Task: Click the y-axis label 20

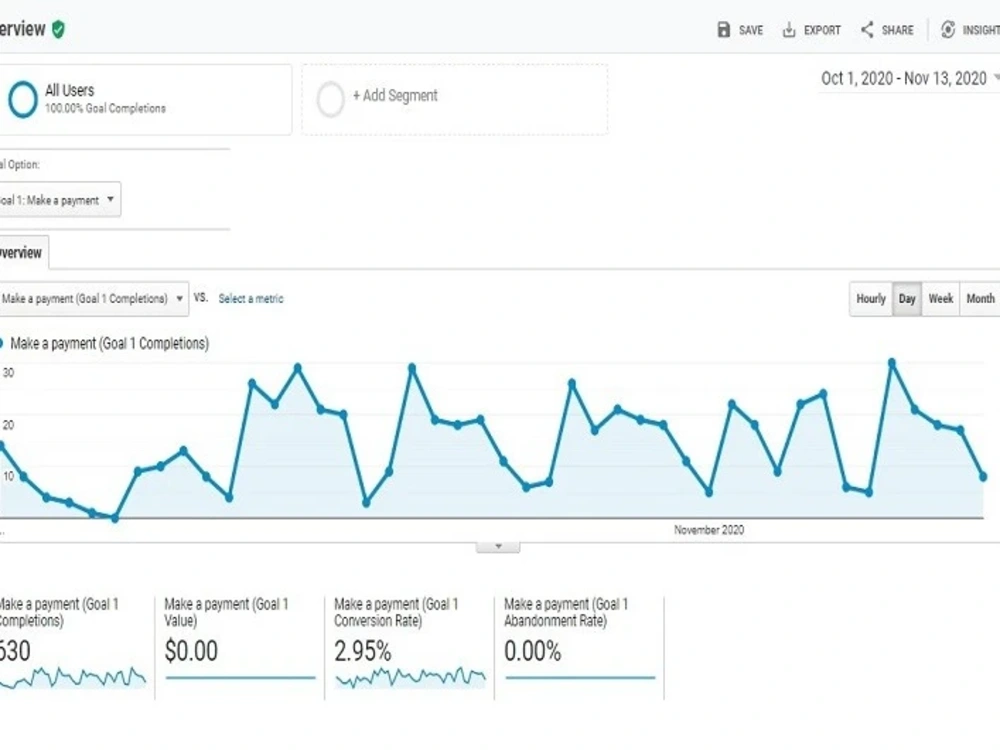Action: (8, 425)
